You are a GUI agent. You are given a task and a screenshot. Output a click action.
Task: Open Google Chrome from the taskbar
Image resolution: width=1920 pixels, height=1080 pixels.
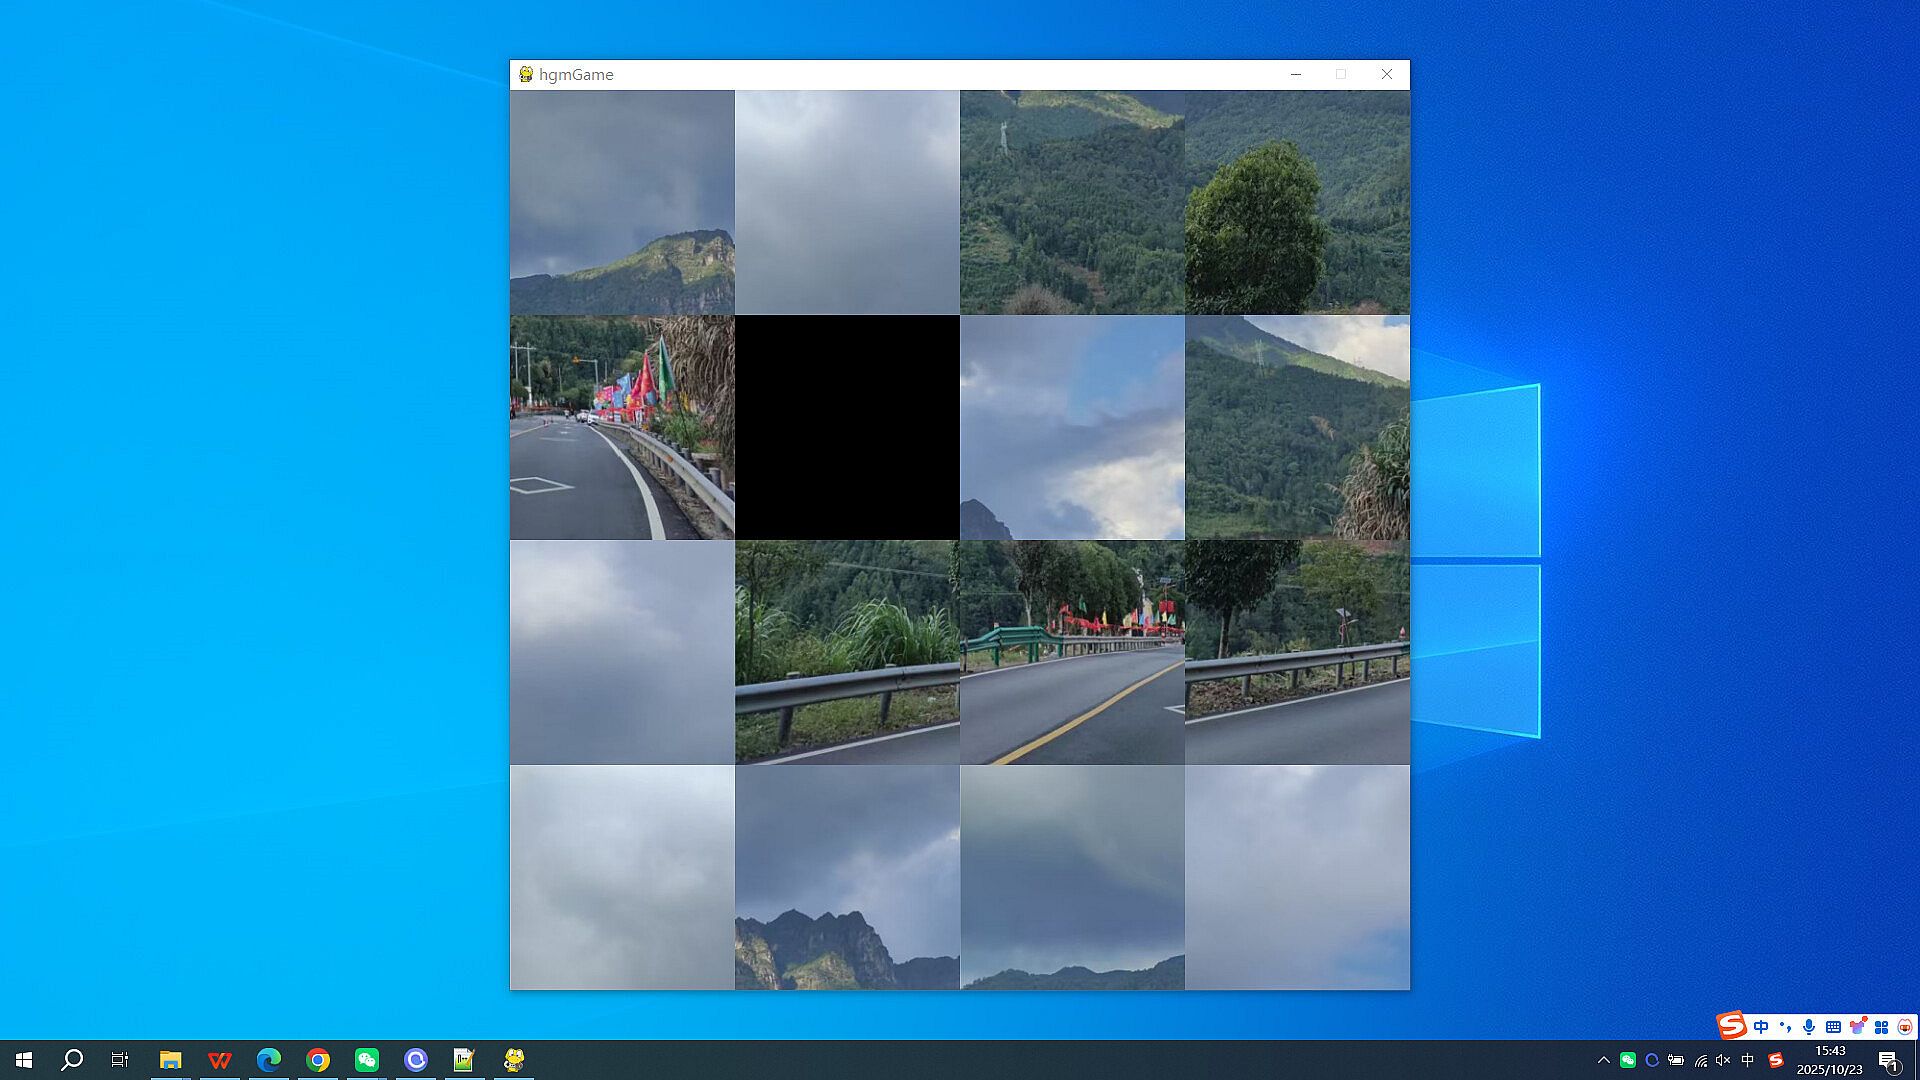[318, 1060]
